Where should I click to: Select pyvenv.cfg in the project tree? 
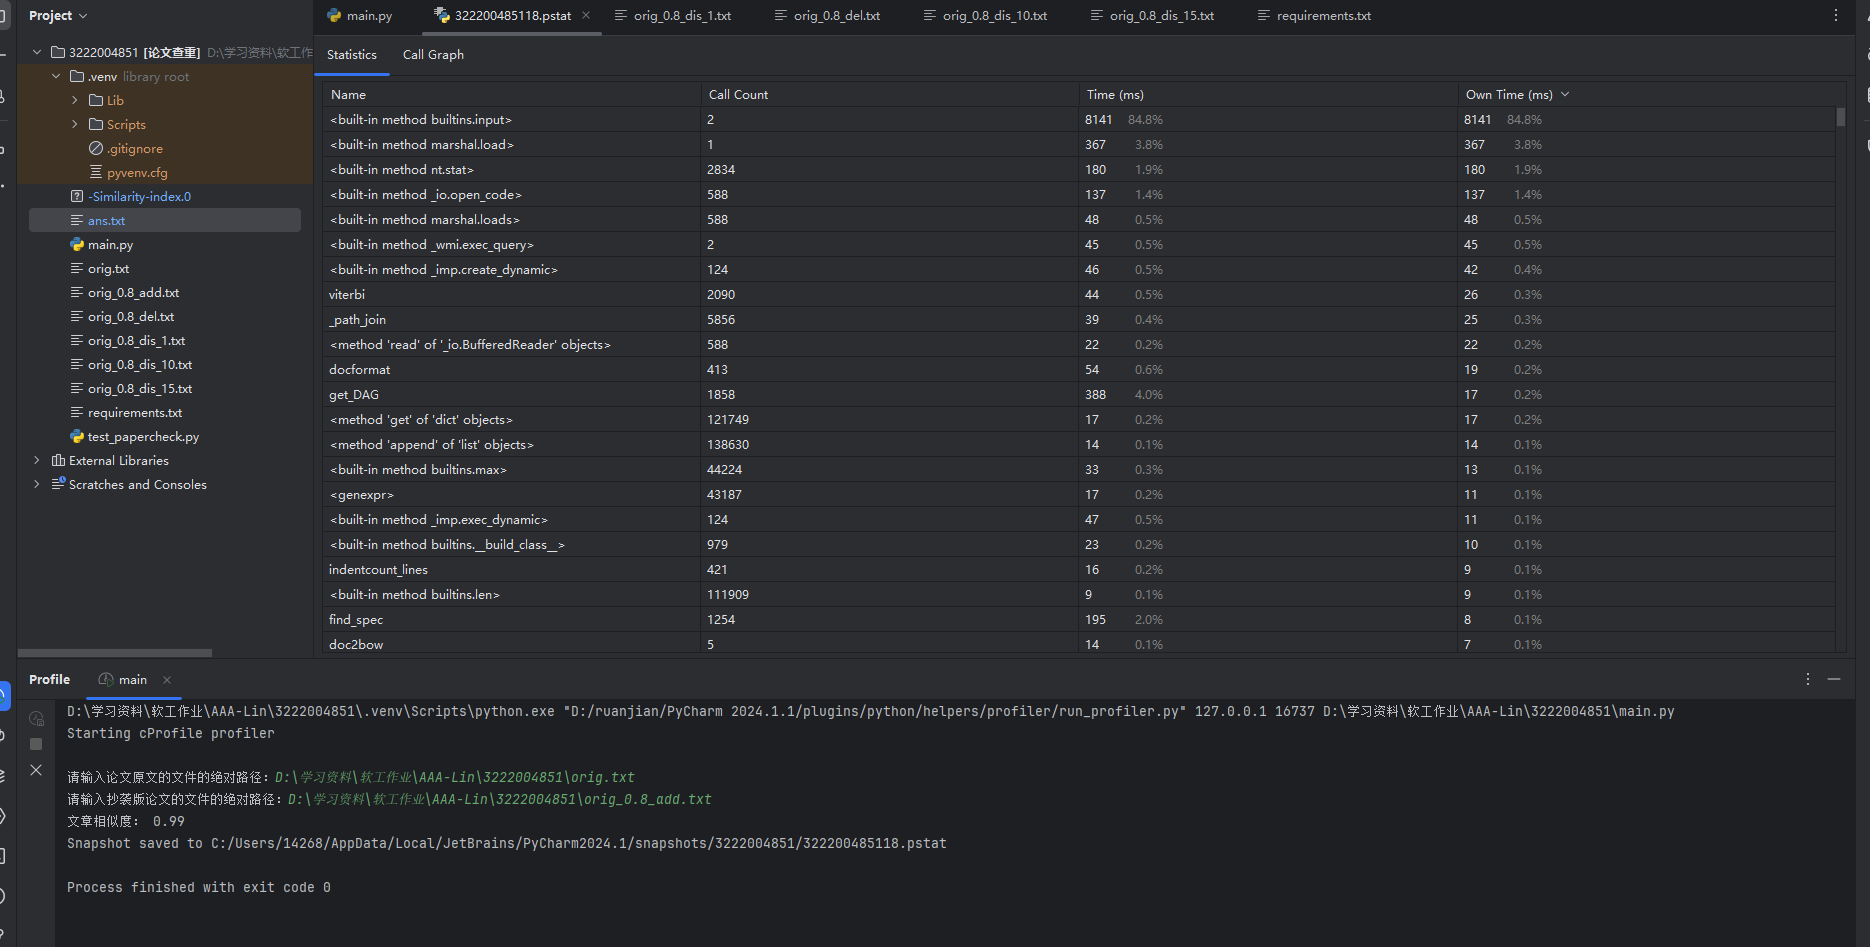137,172
